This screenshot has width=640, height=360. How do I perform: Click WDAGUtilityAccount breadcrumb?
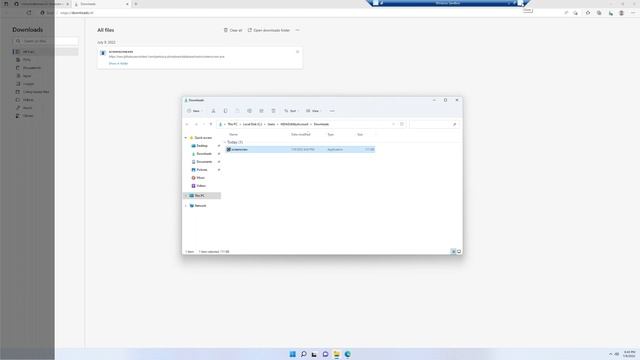[294, 124]
